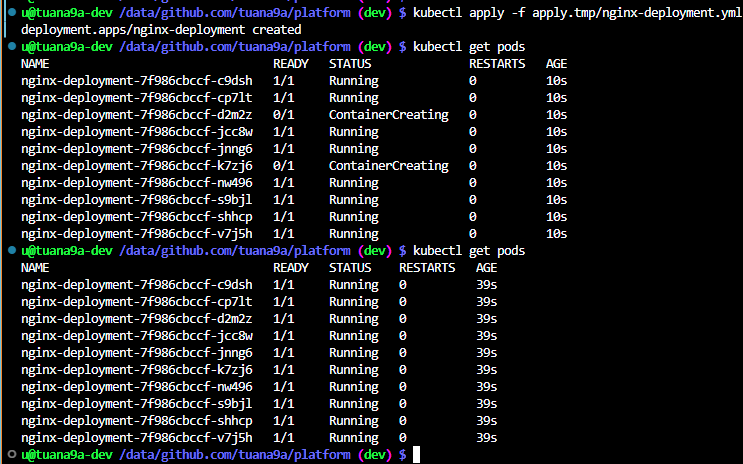Image resolution: width=743 pixels, height=464 pixels.
Task: Click the first 'kubectl get pods' command text
Action: pyautogui.click(x=469, y=47)
